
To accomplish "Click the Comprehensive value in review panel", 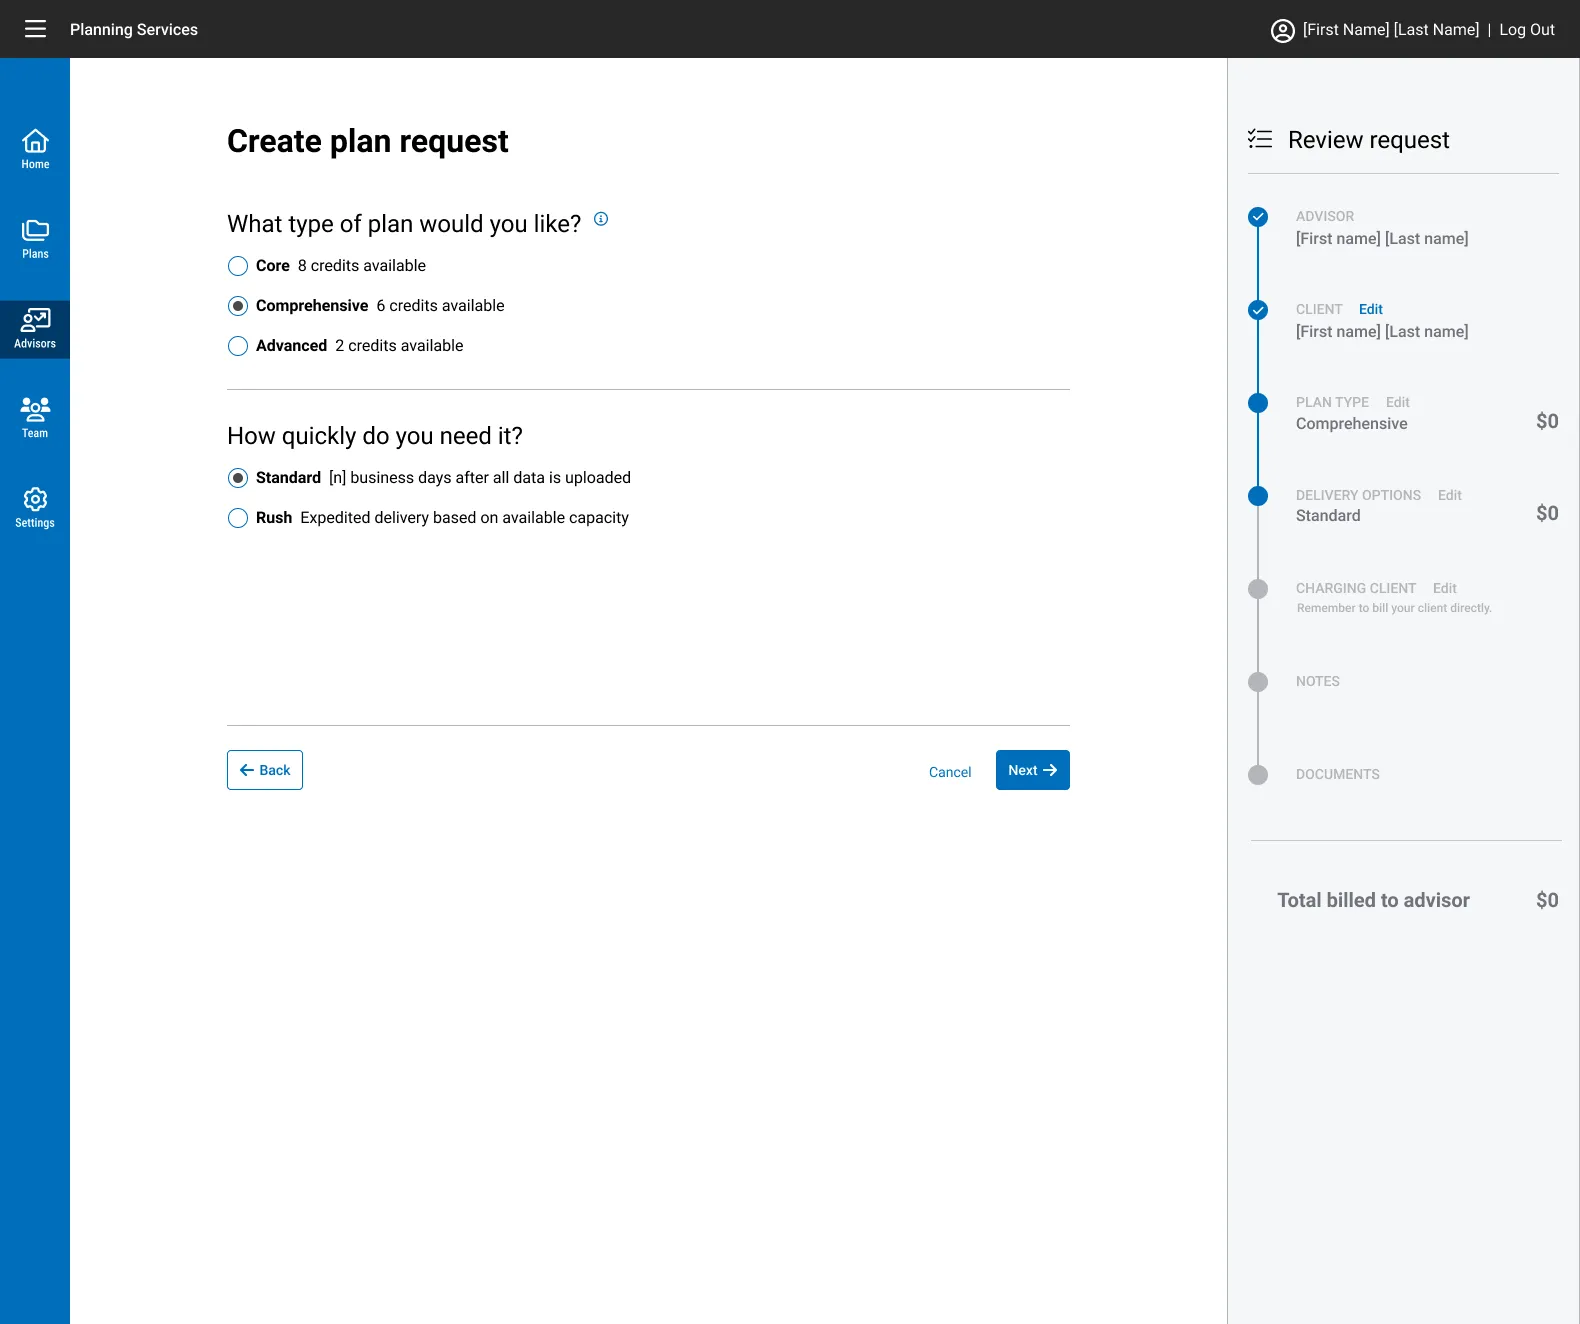I will point(1352,424).
